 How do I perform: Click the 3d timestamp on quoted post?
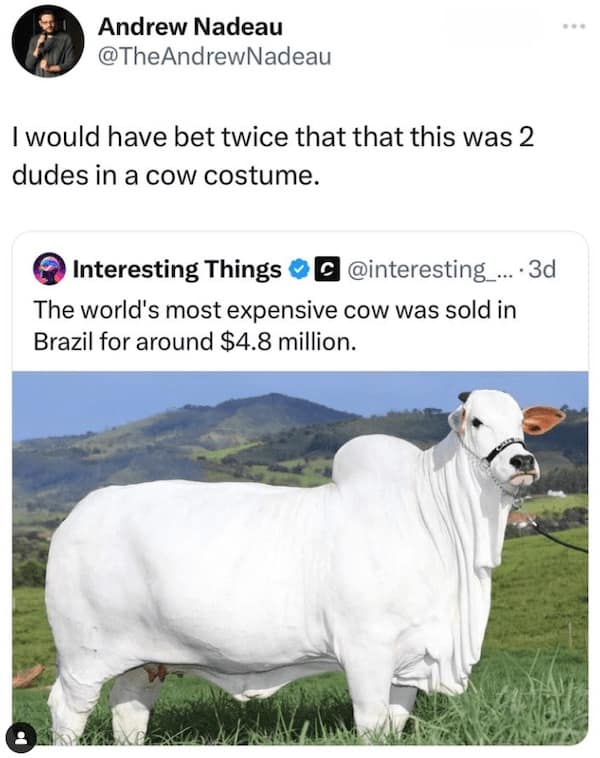pos(542,269)
